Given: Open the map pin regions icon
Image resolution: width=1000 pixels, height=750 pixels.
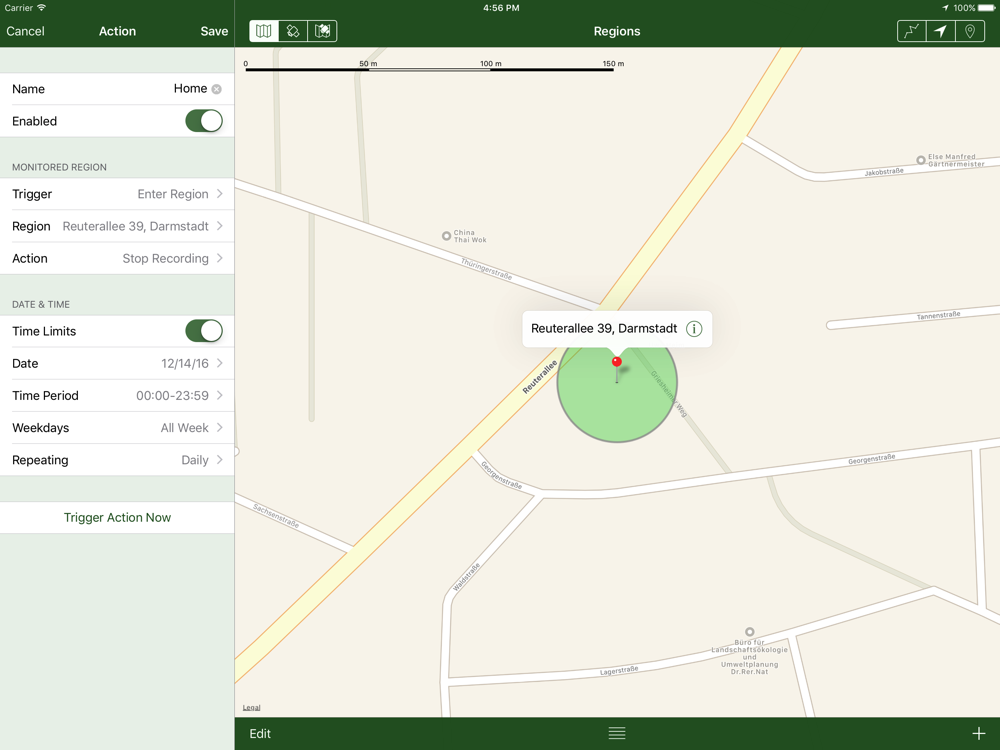Looking at the screenshot, I should pos(970,31).
